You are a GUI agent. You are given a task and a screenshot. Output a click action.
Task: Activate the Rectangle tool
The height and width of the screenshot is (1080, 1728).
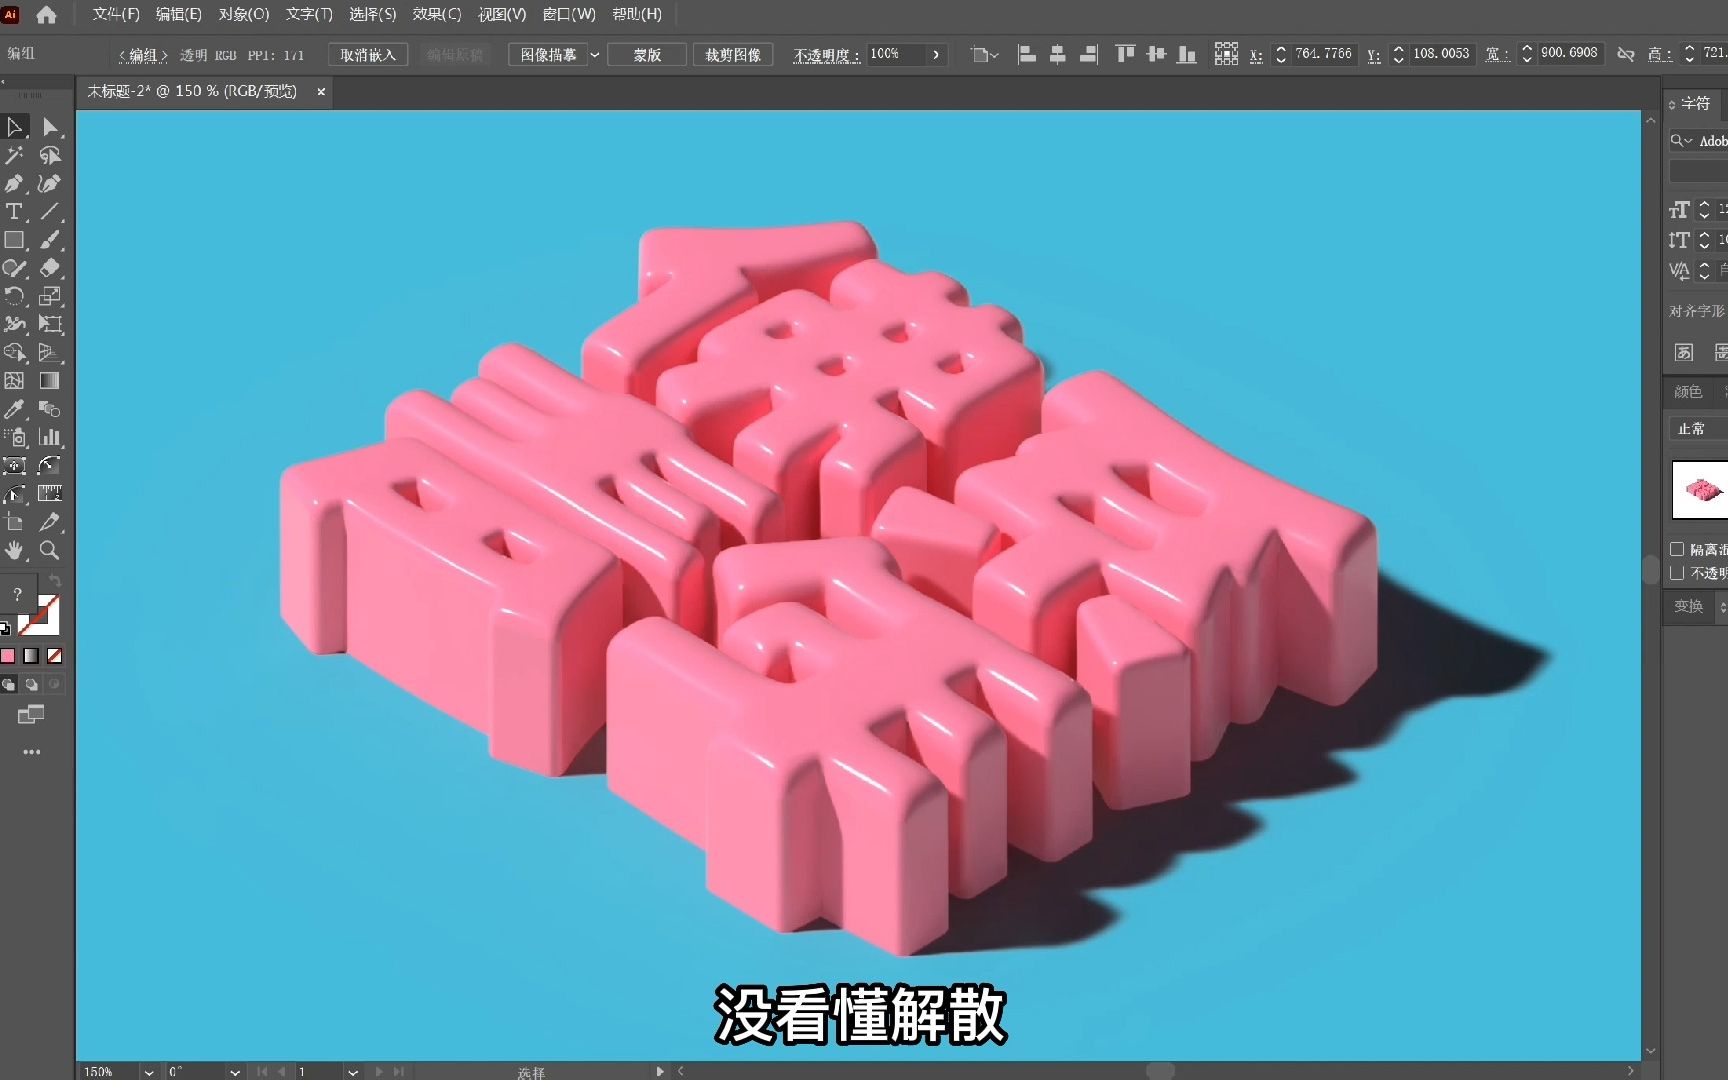click(14, 240)
